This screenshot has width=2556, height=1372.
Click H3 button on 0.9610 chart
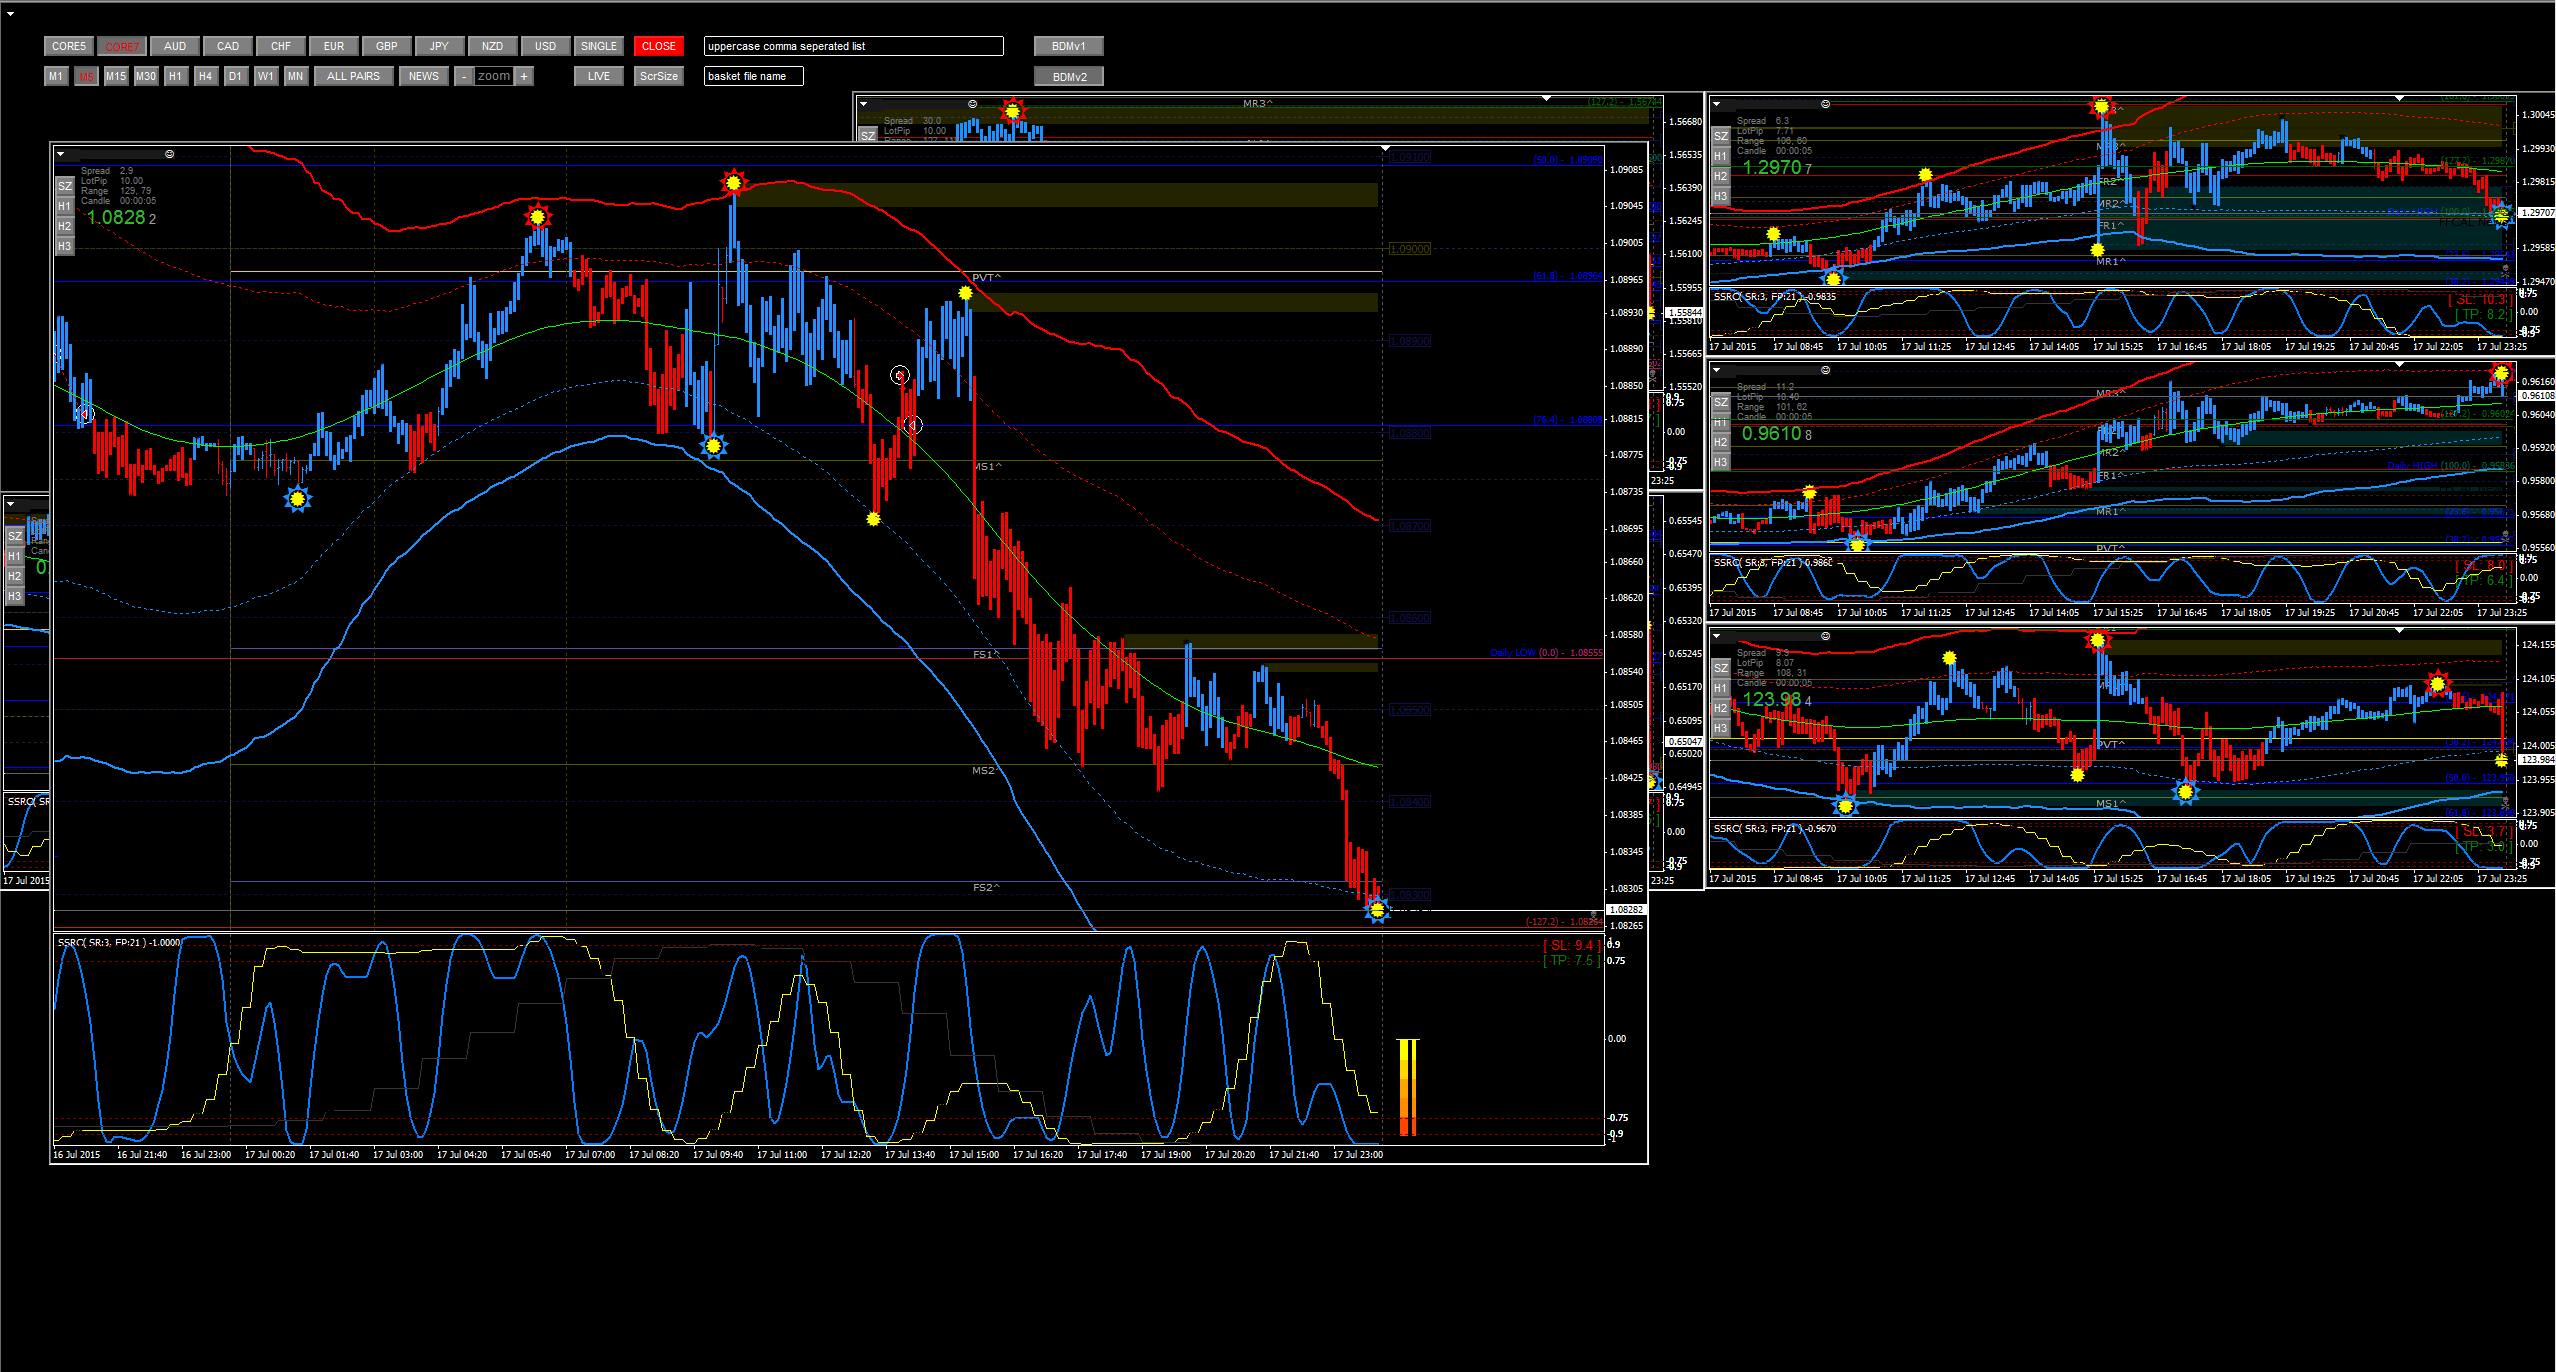click(x=1721, y=463)
